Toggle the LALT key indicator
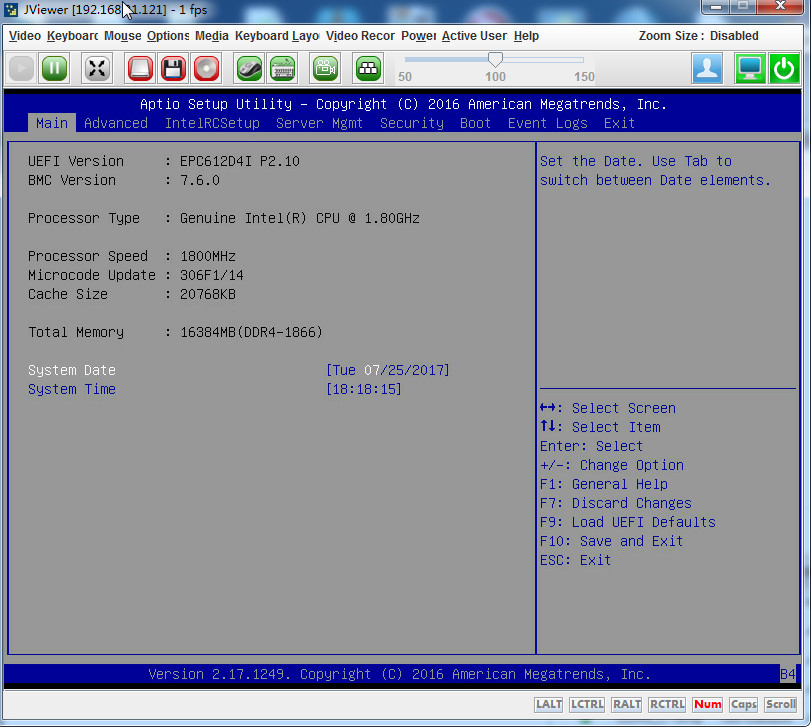The width and height of the screenshot is (811, 727). pos(549,705)
